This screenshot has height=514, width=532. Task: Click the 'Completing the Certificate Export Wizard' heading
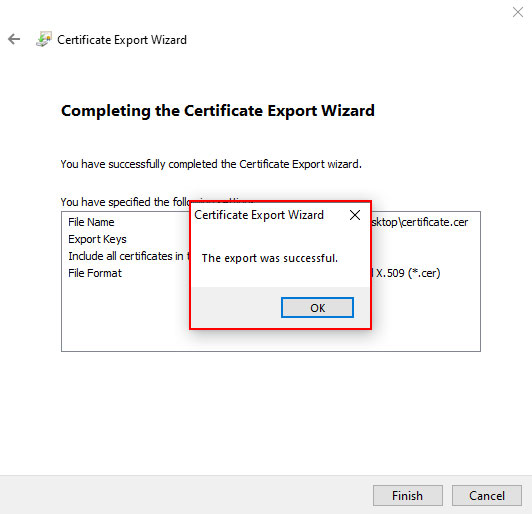coord(218,111)
